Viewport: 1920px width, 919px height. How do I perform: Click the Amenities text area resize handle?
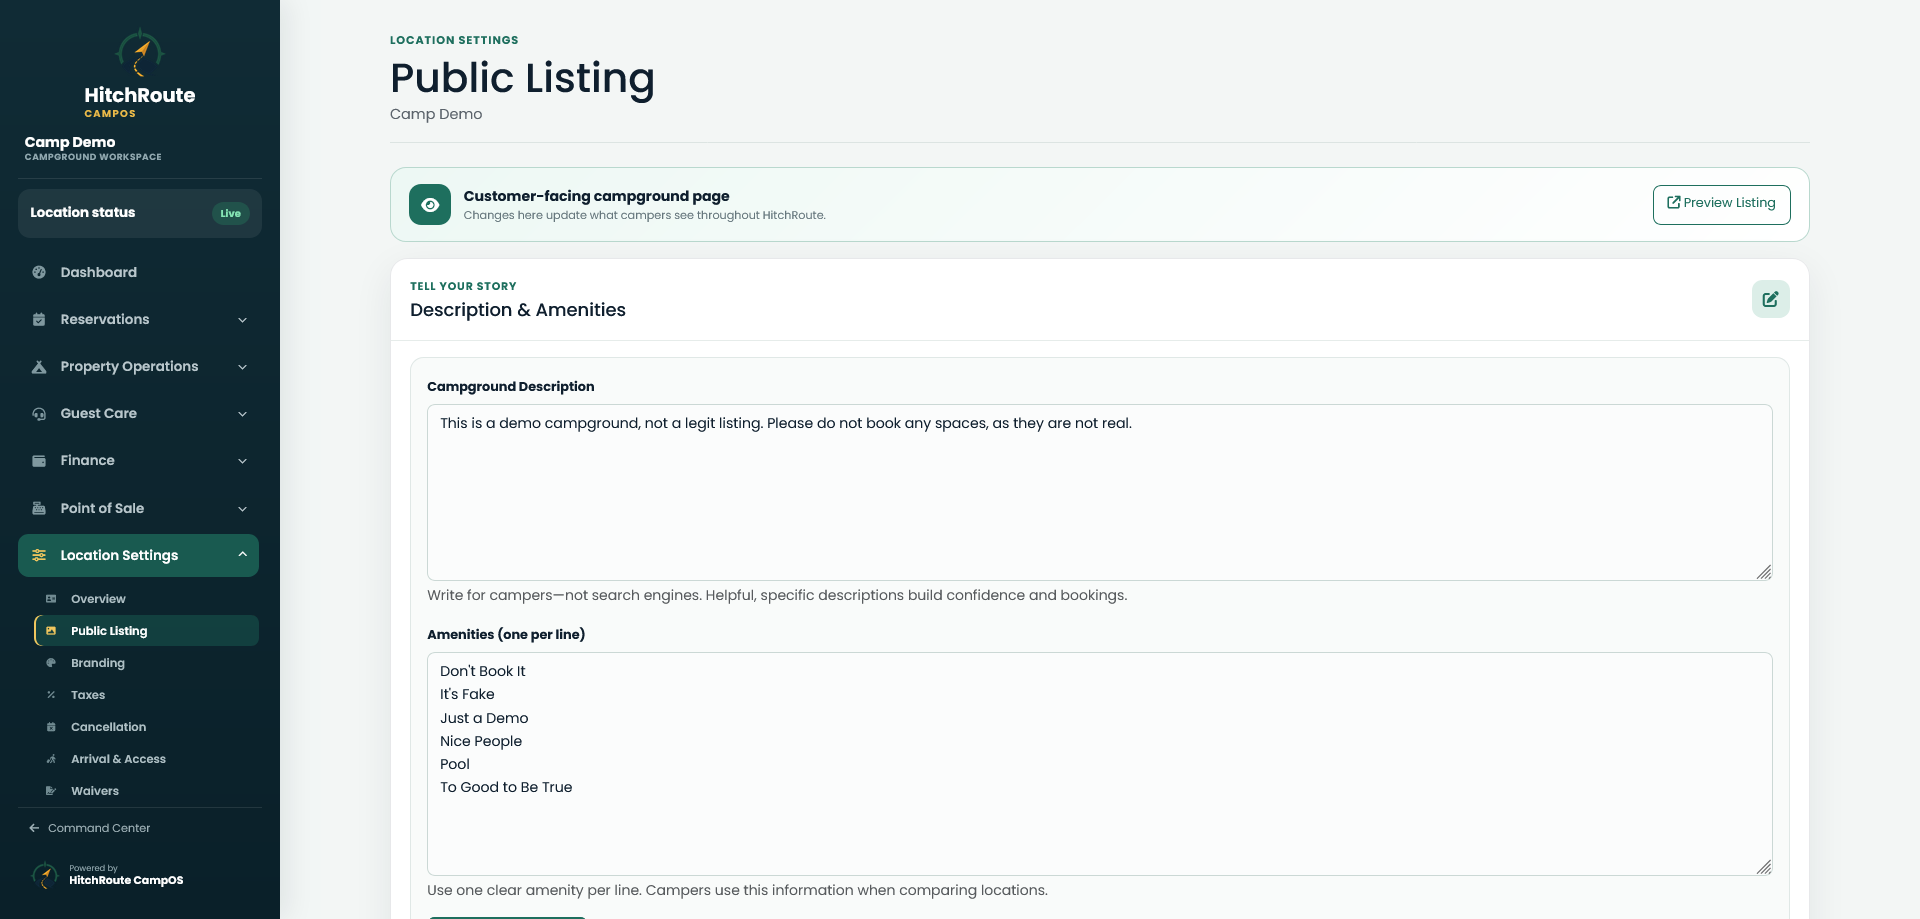1764,867
